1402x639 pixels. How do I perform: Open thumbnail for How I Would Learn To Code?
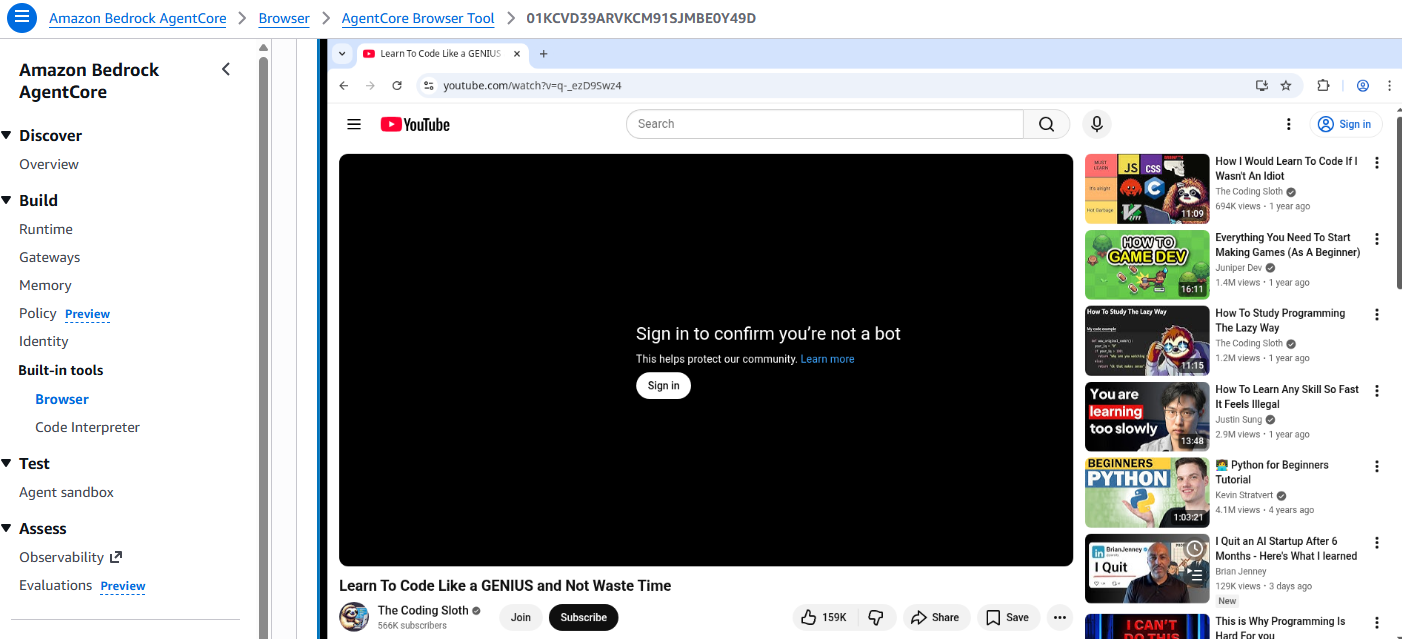point(1147,189)
